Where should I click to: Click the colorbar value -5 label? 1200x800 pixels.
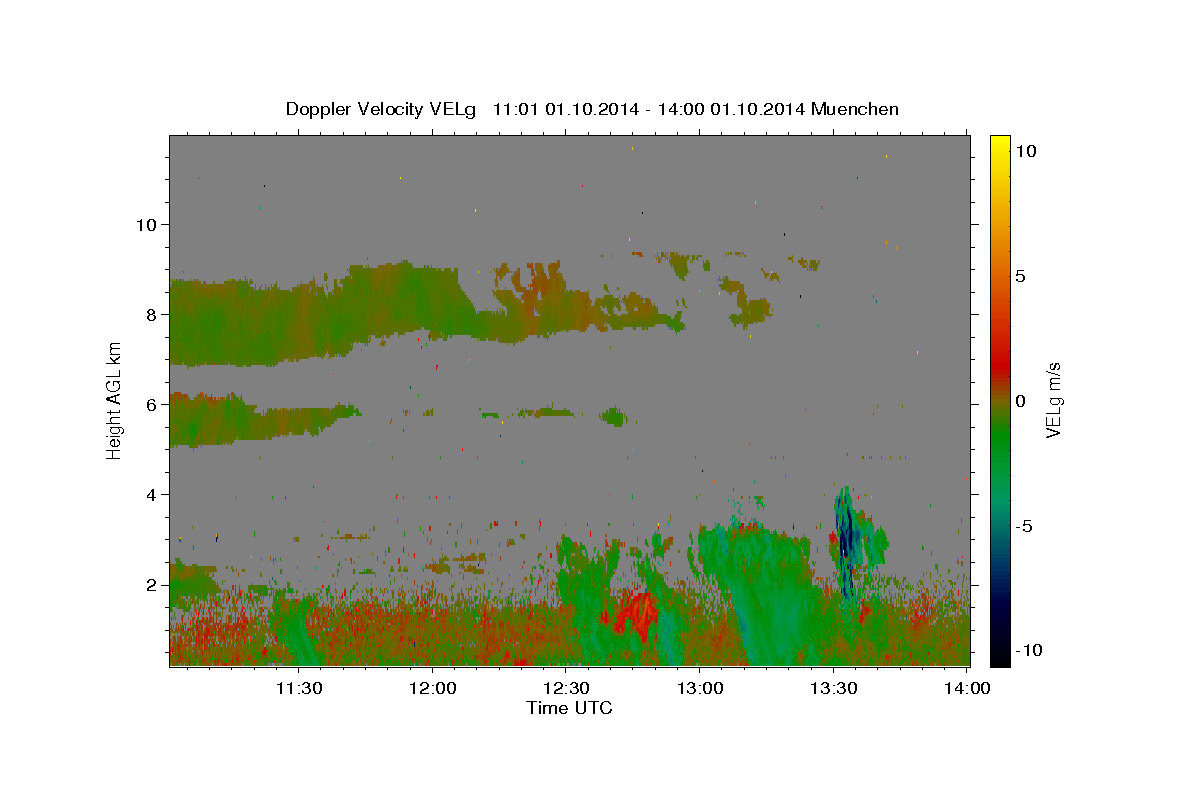tap(1023, 525)
